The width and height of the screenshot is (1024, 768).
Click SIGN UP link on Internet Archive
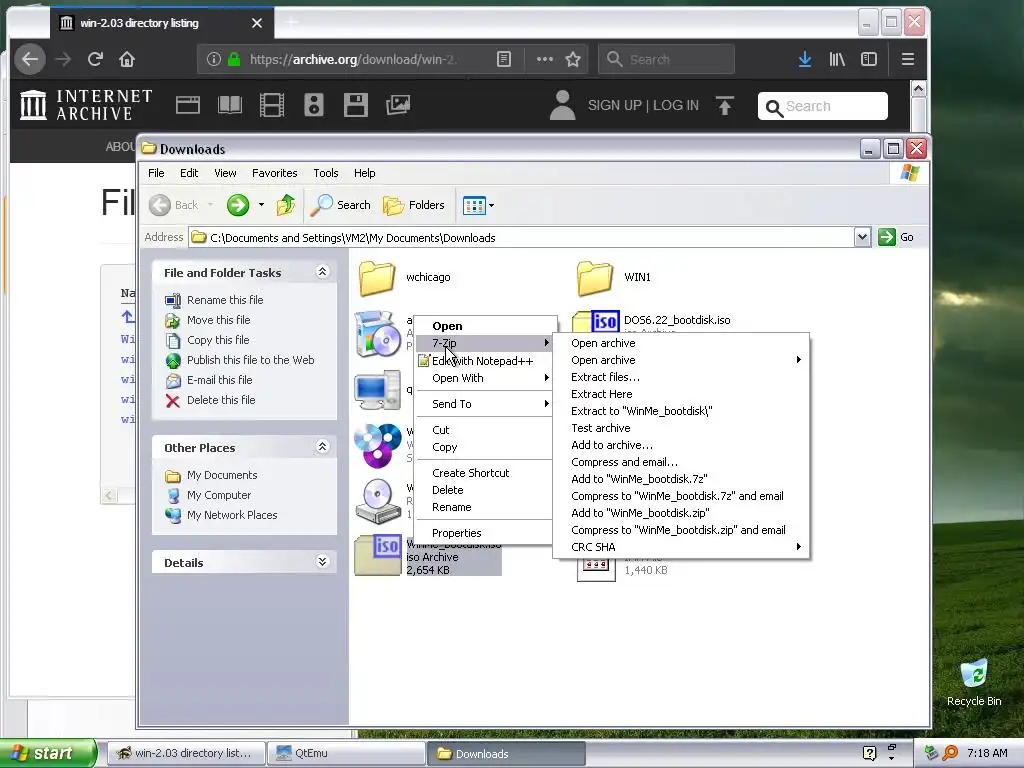click(615, 105)
